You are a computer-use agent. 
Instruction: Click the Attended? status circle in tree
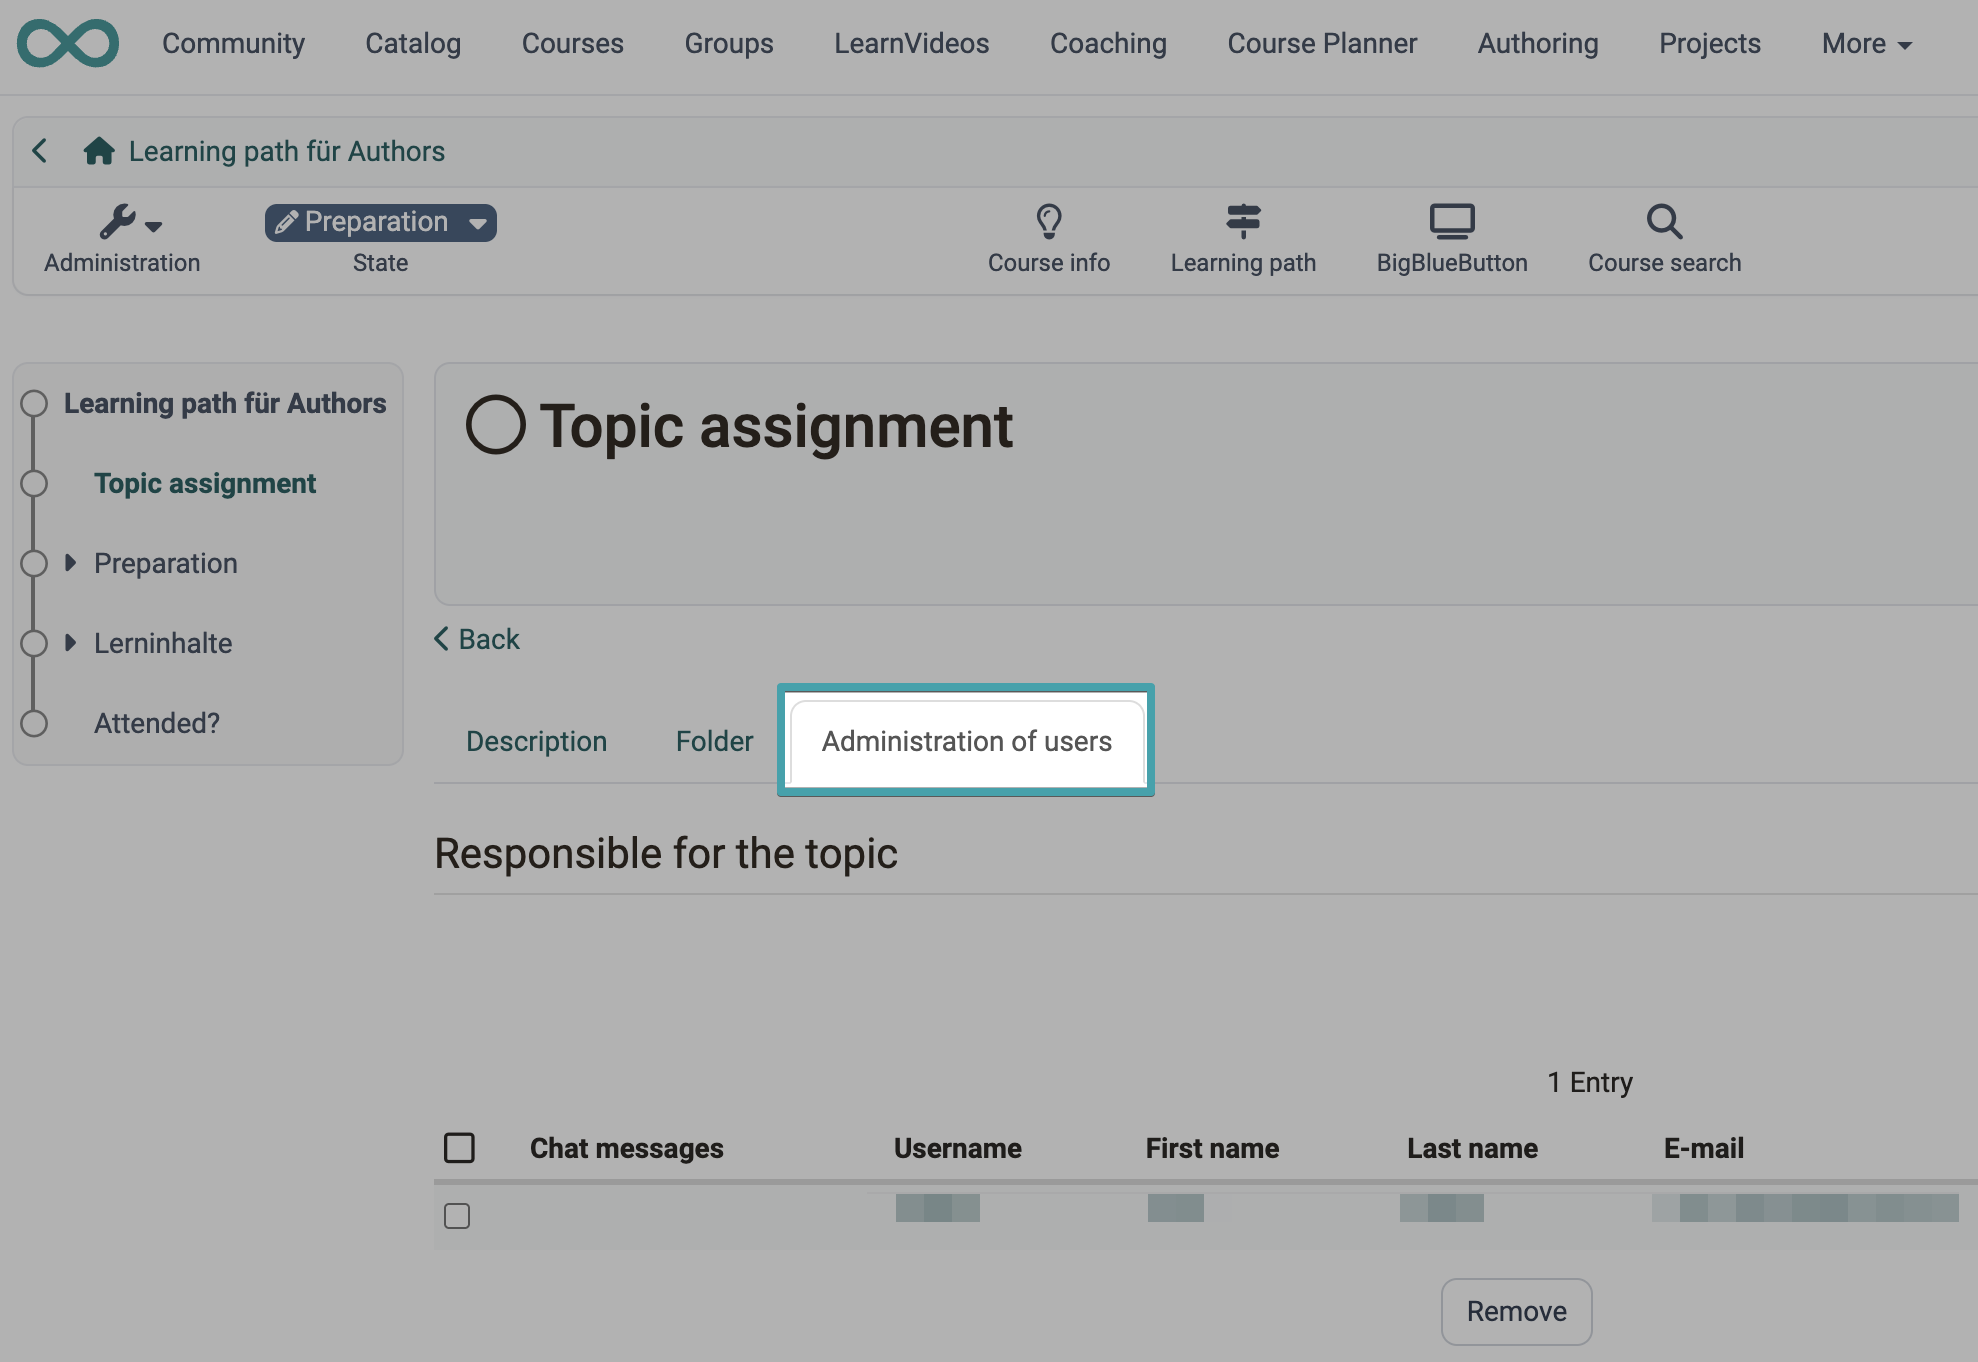click(x=34, y=724)
